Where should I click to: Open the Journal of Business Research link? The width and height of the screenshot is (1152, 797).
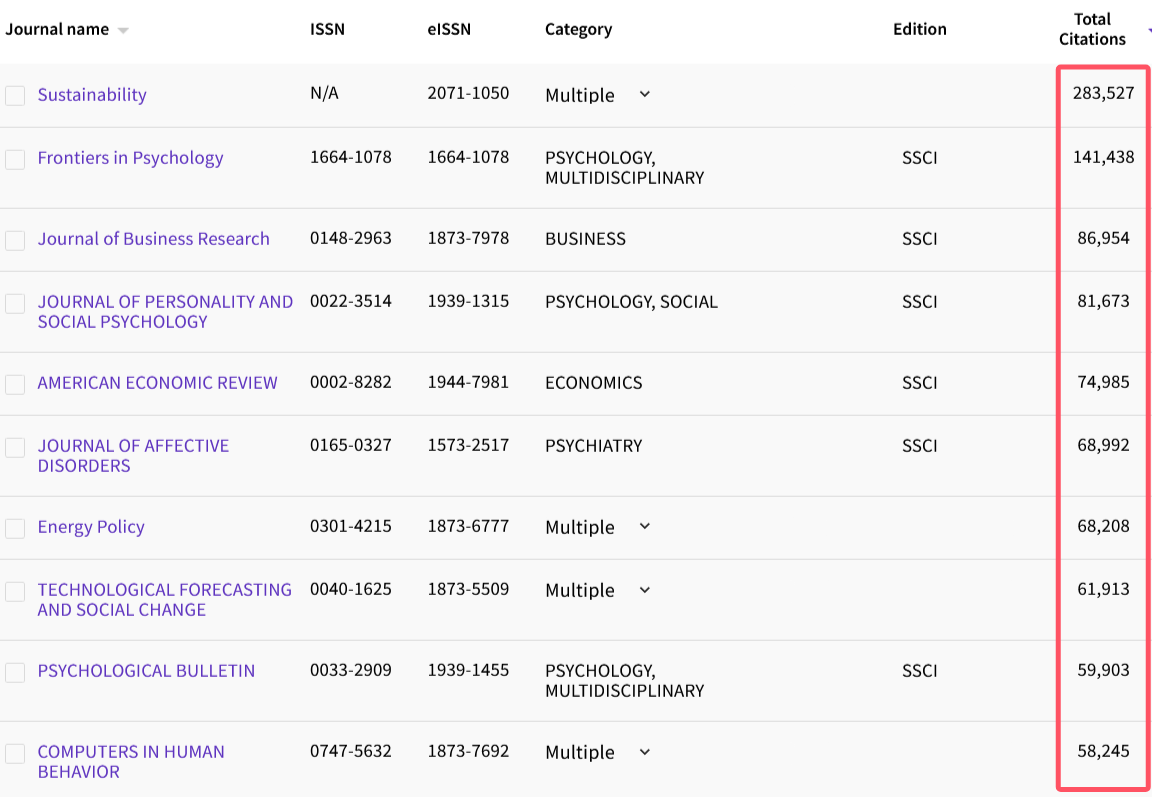153,239
